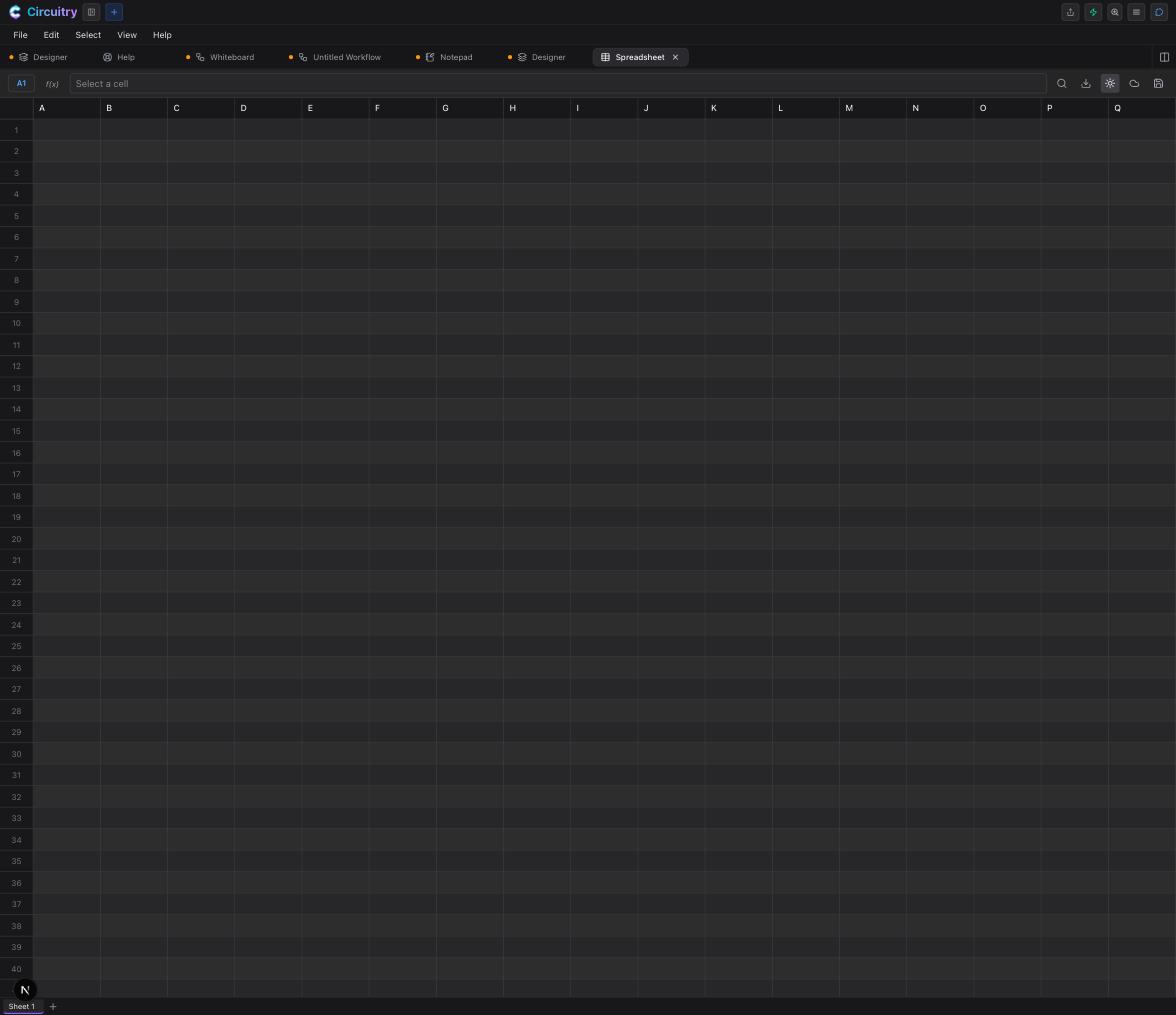Image resolution: width=1176 pixels, height=1015 pixels.
Task: Select column K header
Action: [x=738, y=108]
